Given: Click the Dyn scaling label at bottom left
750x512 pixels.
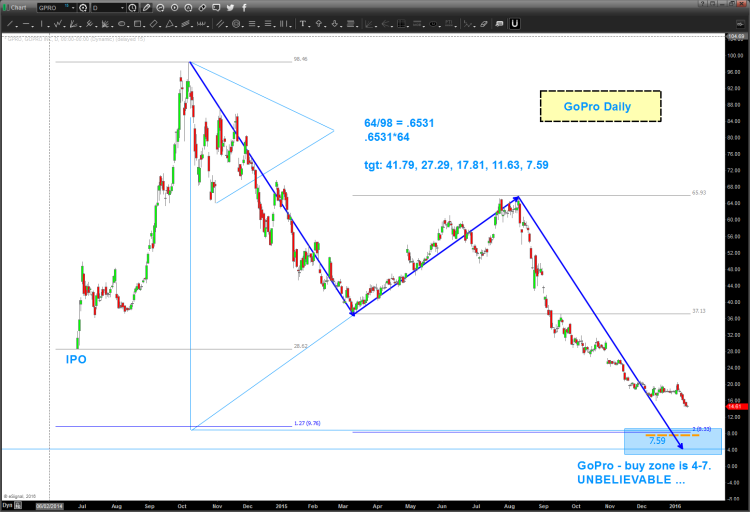Looking at the screenshot, I should [7, 505].
